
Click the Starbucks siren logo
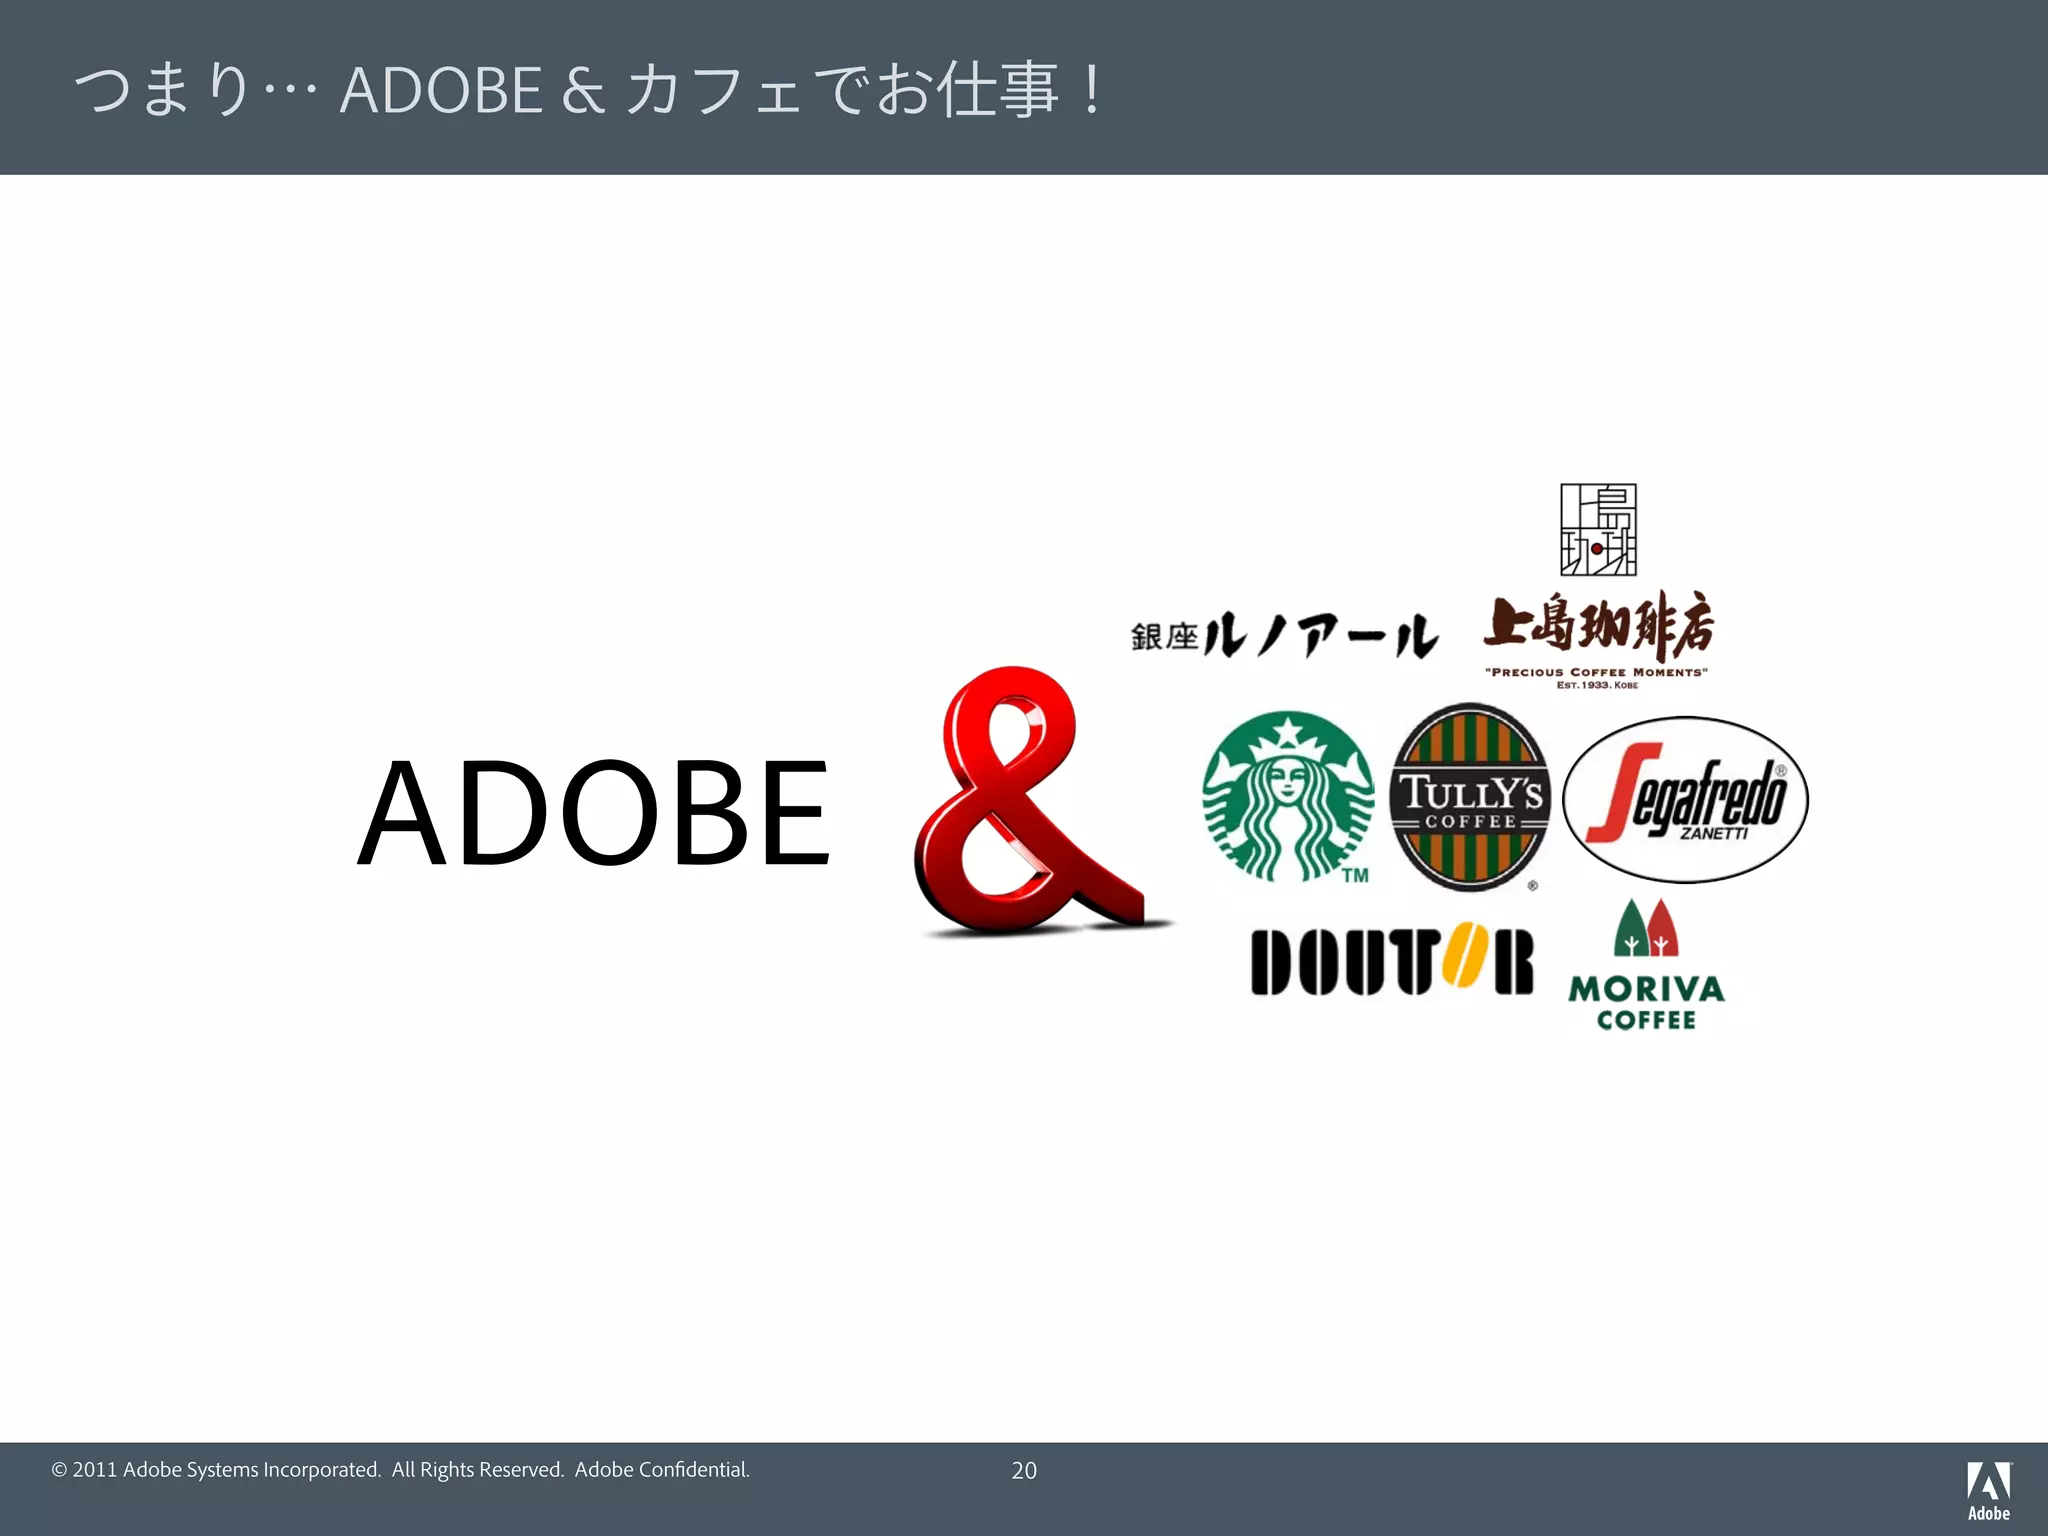click(x=1288, y=797)
